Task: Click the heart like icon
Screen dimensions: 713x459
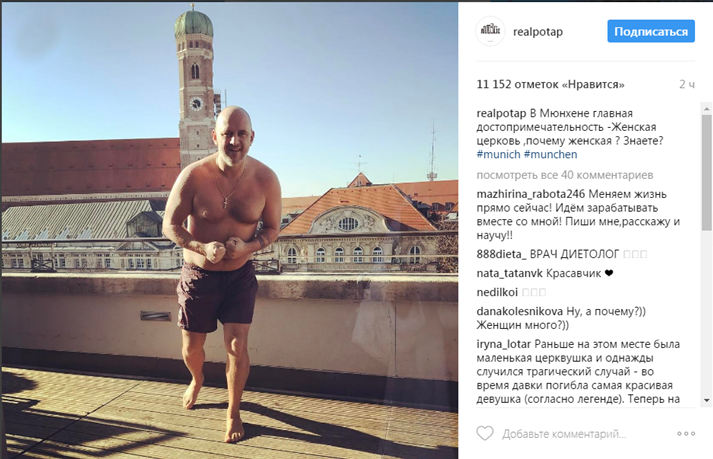Action: (485, 433)
